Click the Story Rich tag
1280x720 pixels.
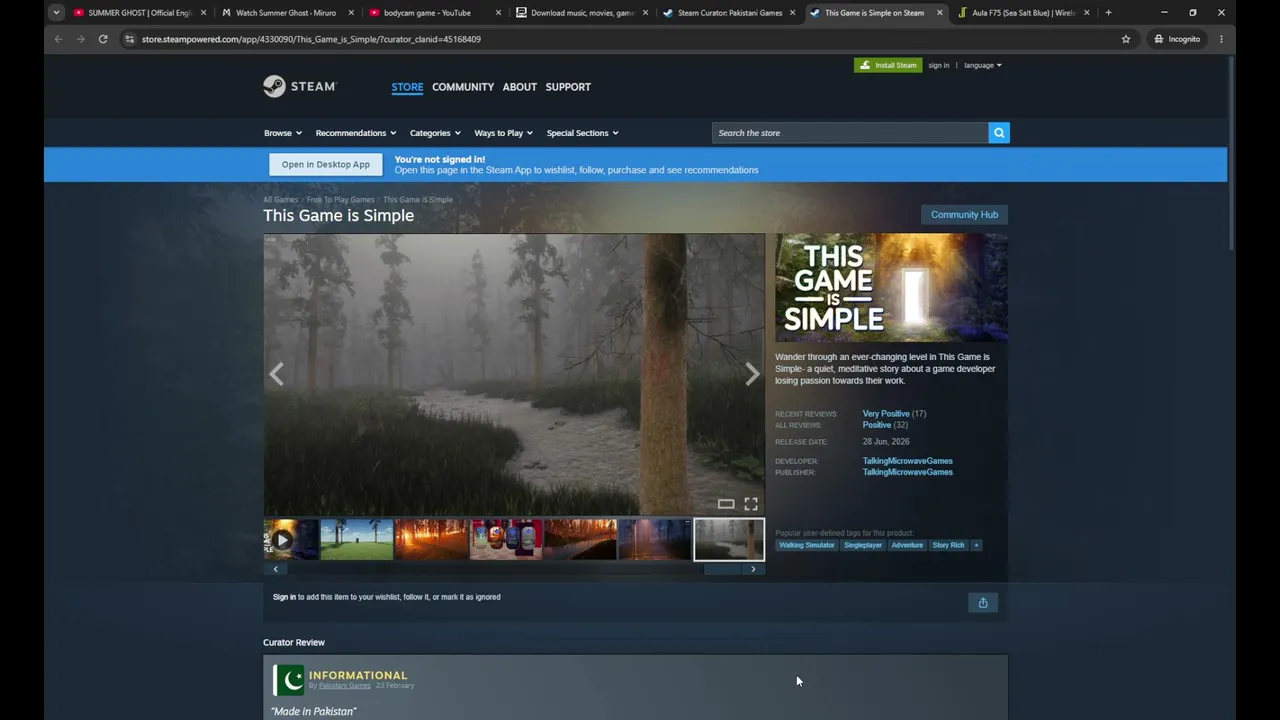click(x=948, y=545)
